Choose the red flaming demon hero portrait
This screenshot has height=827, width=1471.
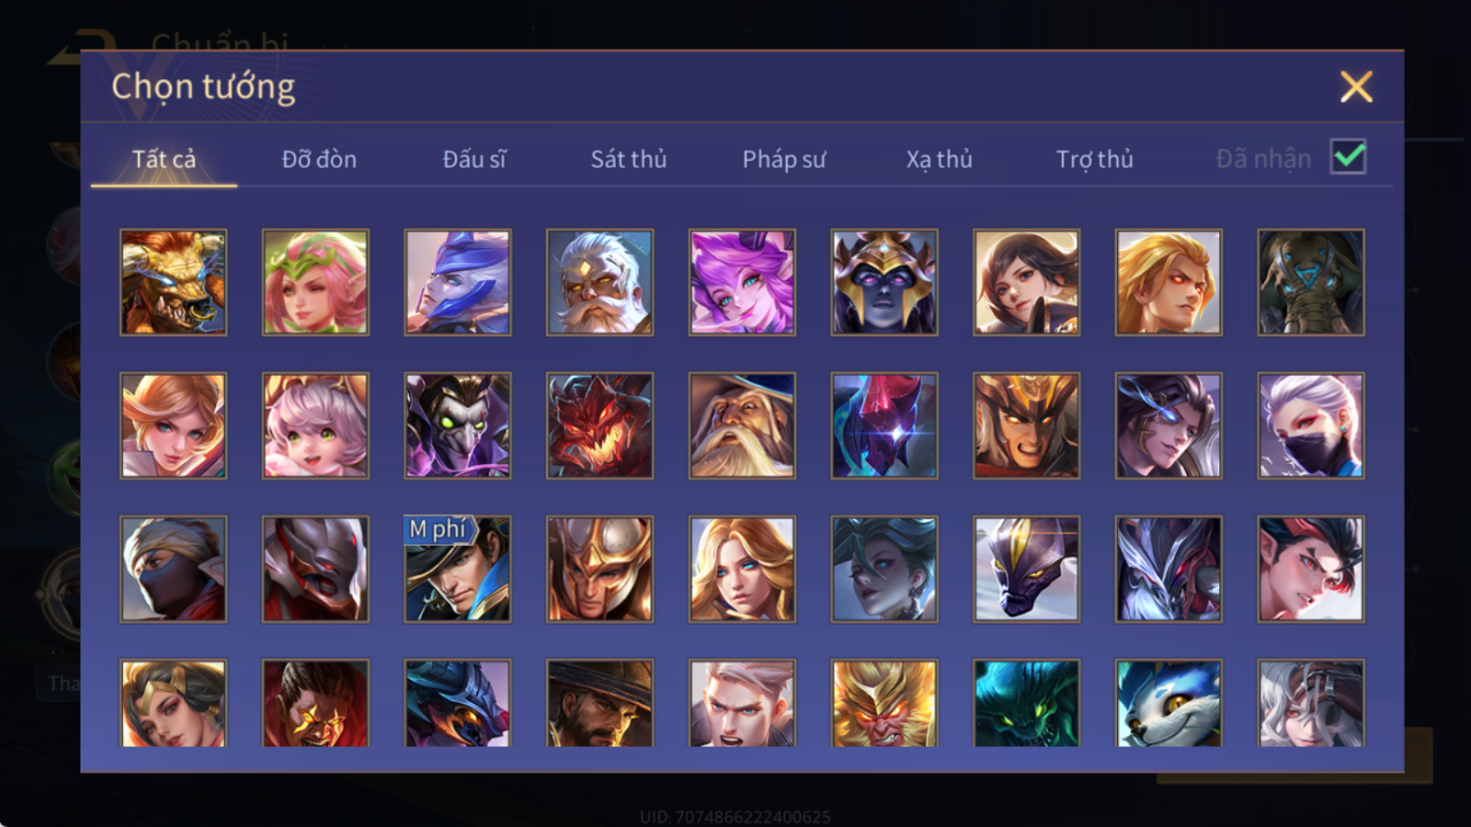point(600,426)
